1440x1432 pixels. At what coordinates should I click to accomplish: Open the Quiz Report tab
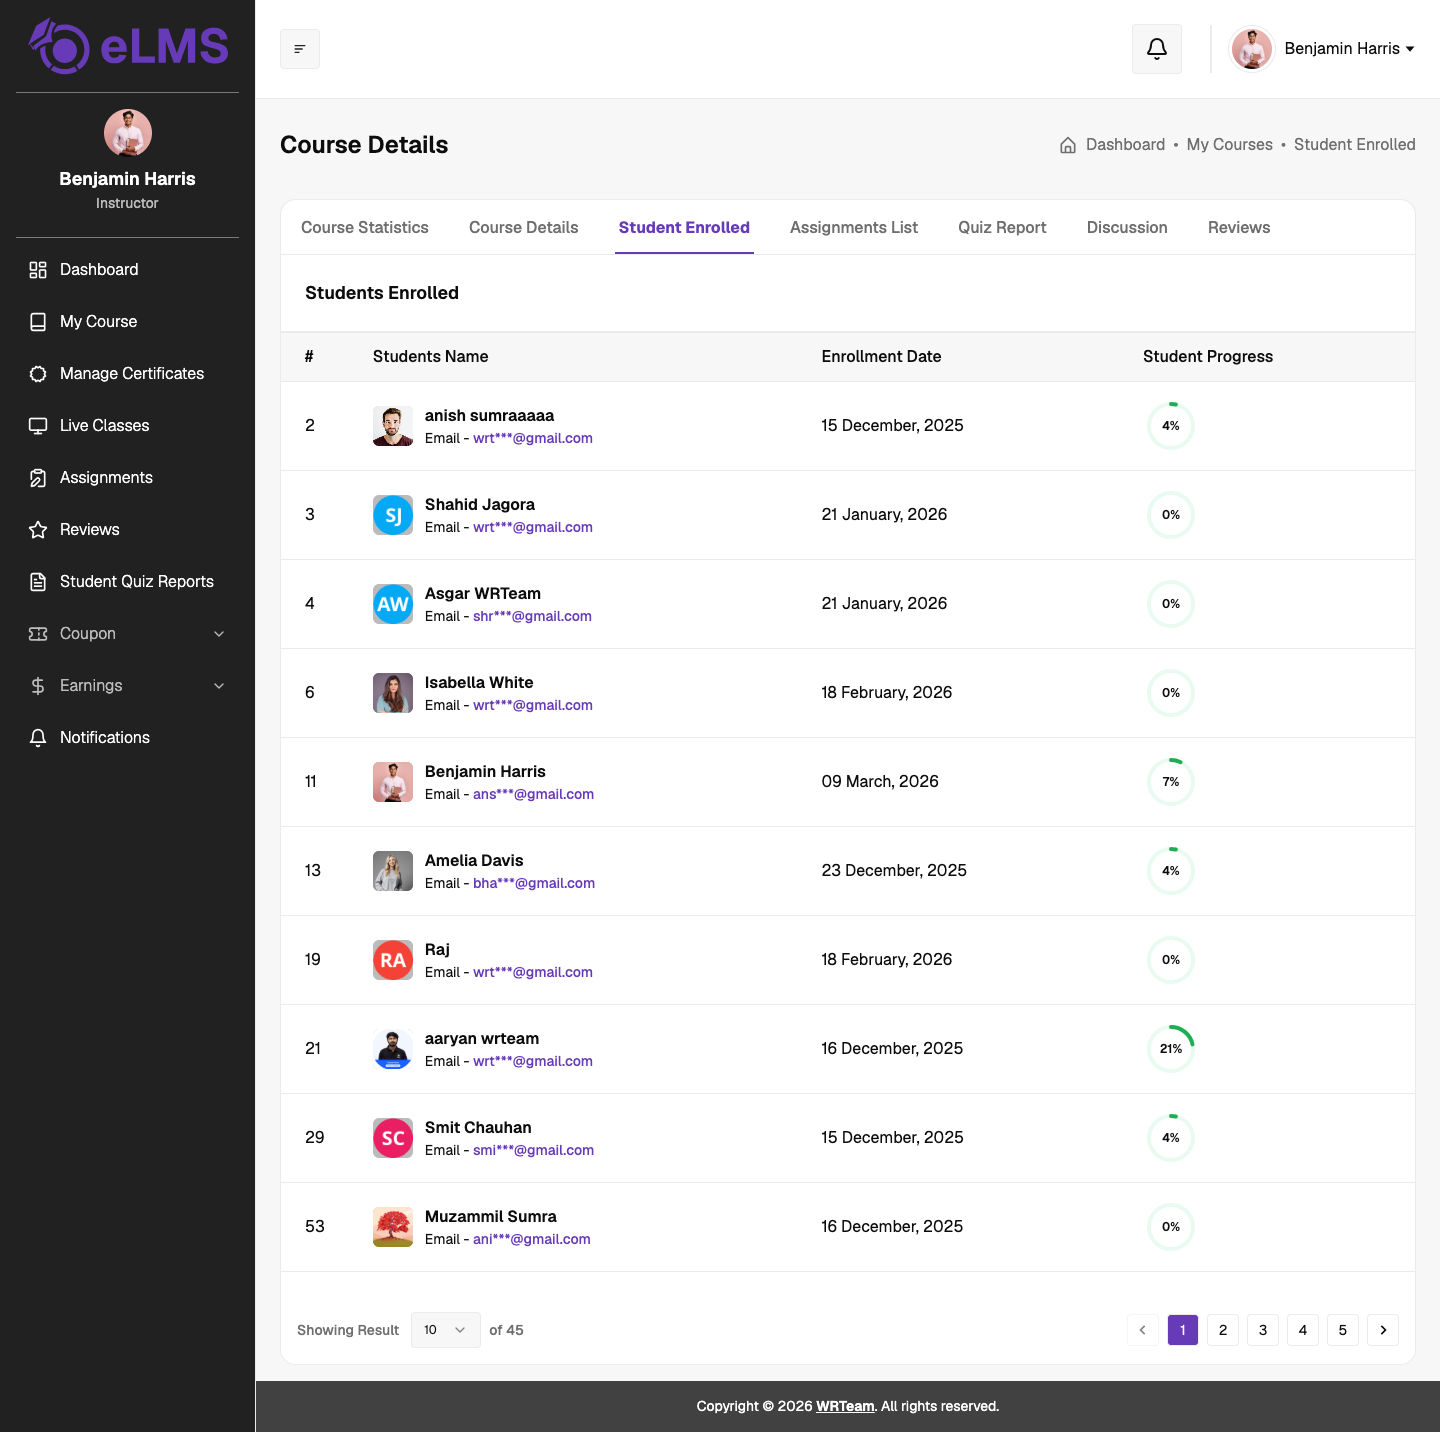(1002, 228)
